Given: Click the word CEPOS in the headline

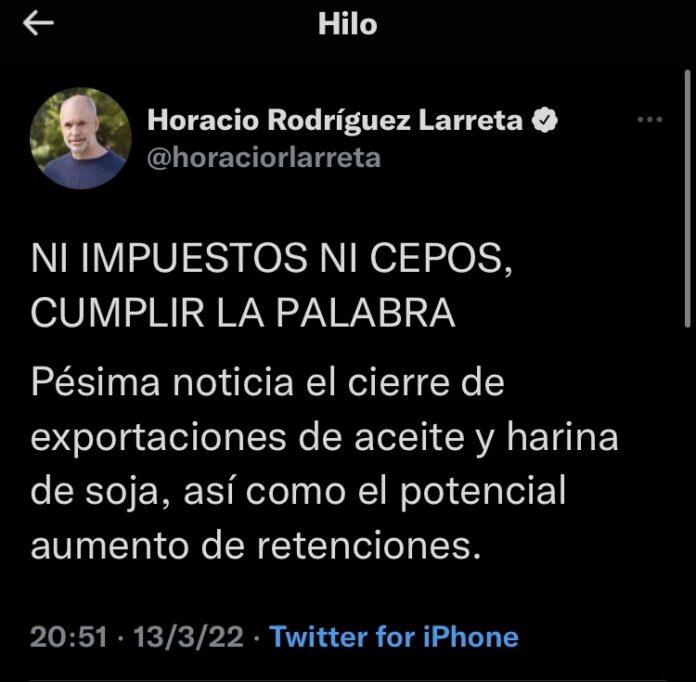Looking at the screenshot, I should point(441,259).
